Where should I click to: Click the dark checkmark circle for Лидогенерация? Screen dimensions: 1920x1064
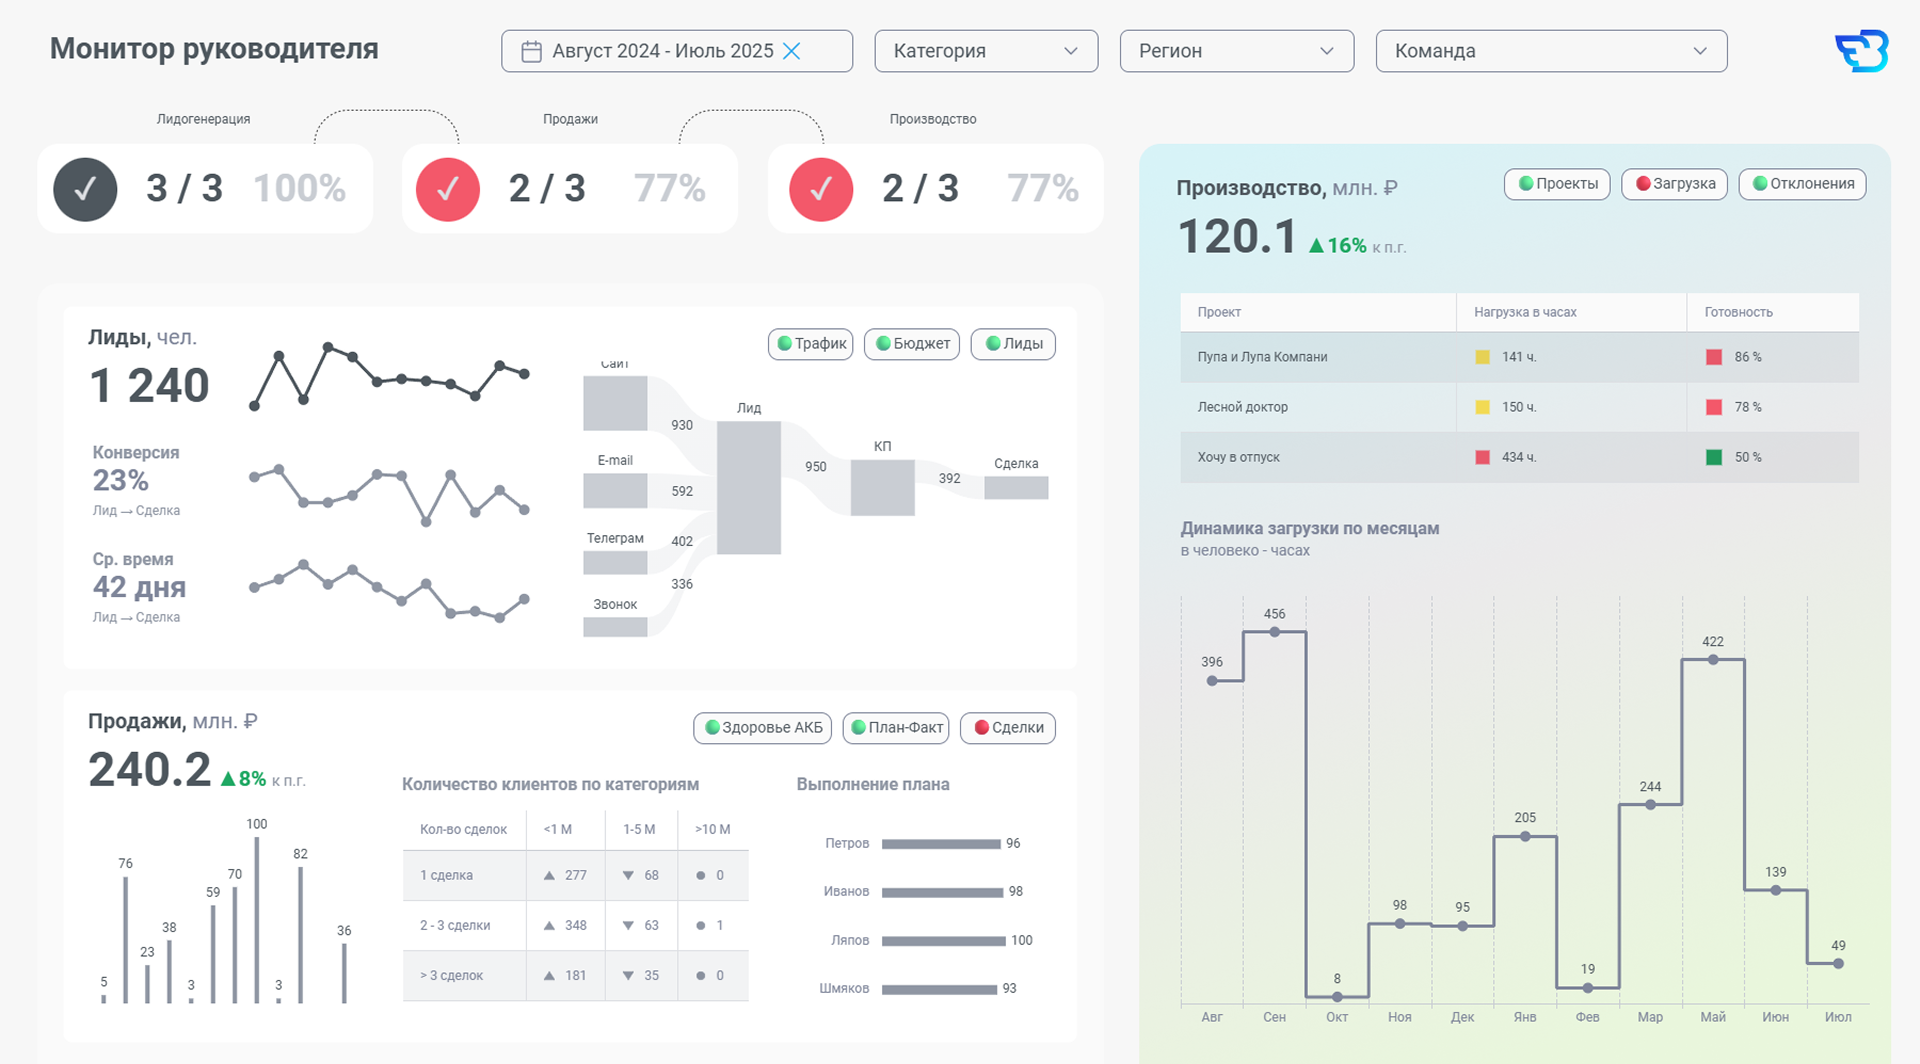click(x=85, y=189)
